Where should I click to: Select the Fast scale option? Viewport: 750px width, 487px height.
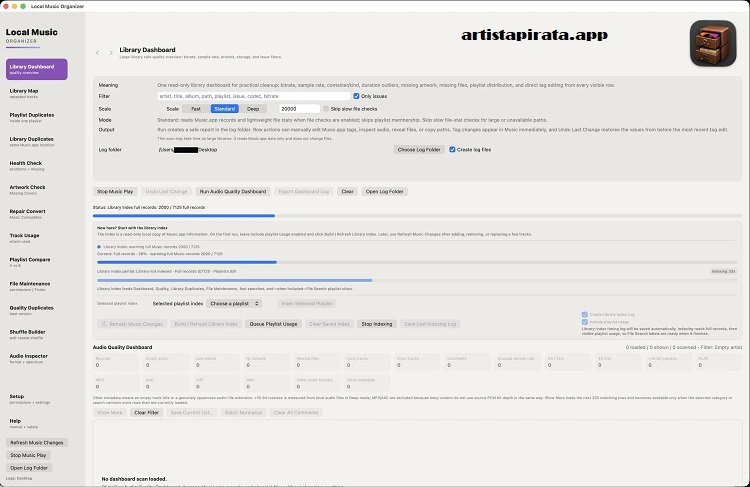click(196, 109)
